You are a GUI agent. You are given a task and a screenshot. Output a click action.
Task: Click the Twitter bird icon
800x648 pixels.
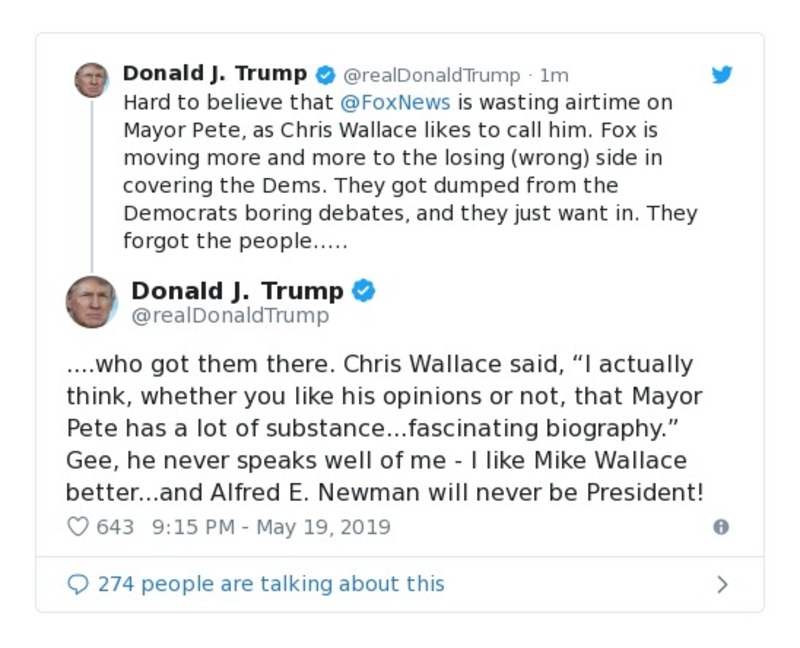722,74
